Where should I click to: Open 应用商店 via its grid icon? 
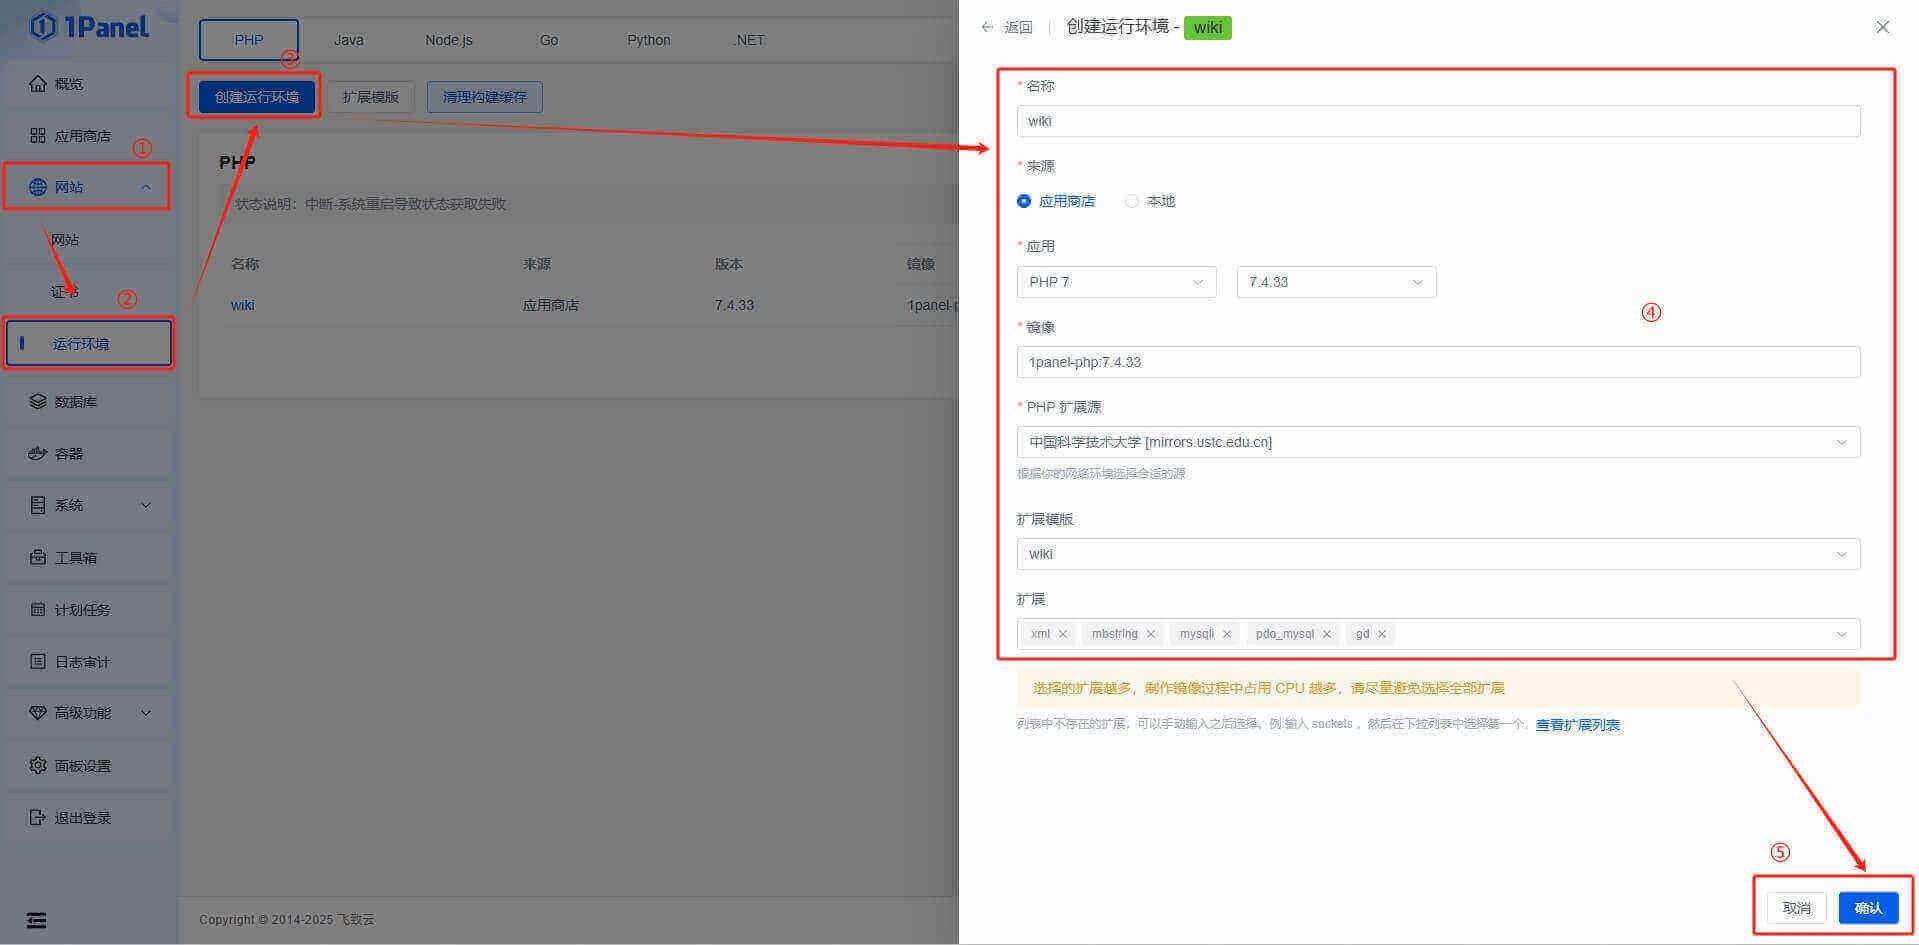[38, 136]
